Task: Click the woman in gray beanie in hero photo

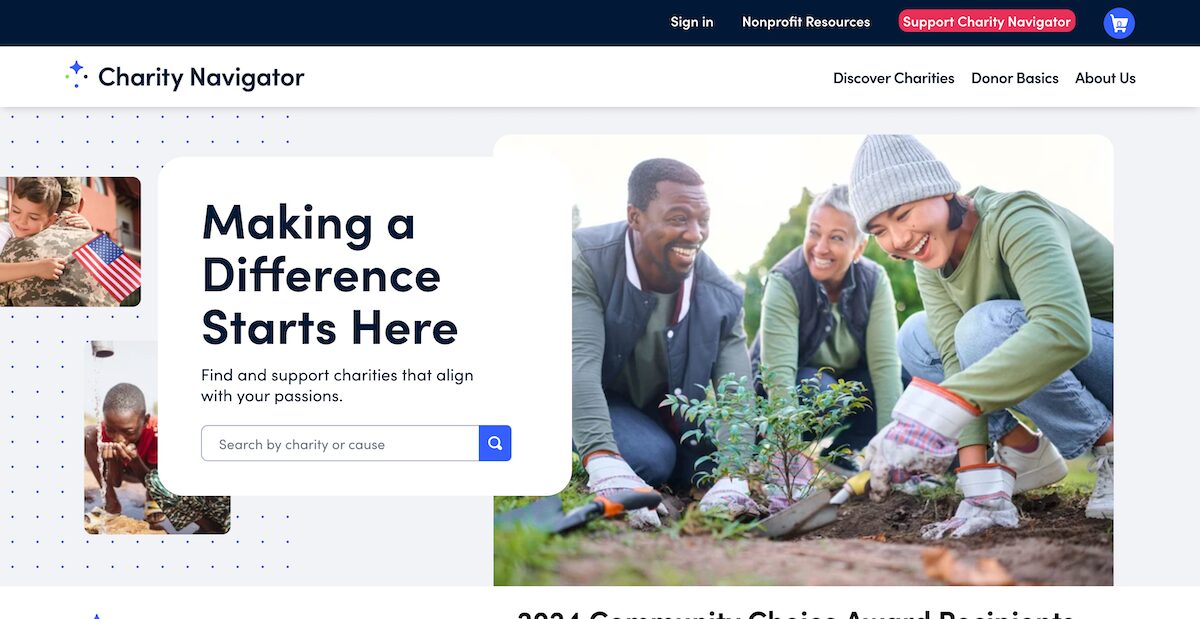Action: tap(980, 330)
